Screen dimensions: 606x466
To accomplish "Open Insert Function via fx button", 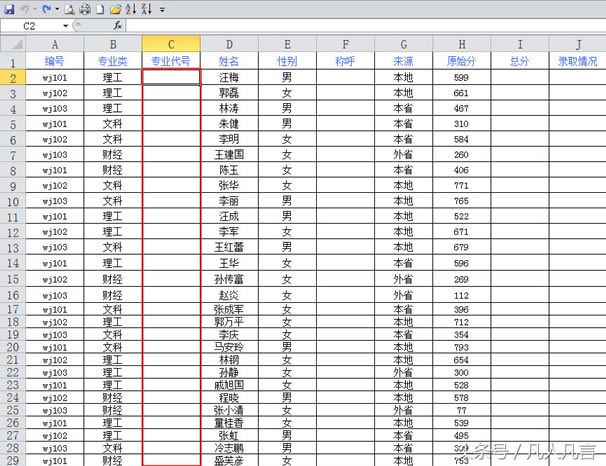I will click(x=118, y=26).
